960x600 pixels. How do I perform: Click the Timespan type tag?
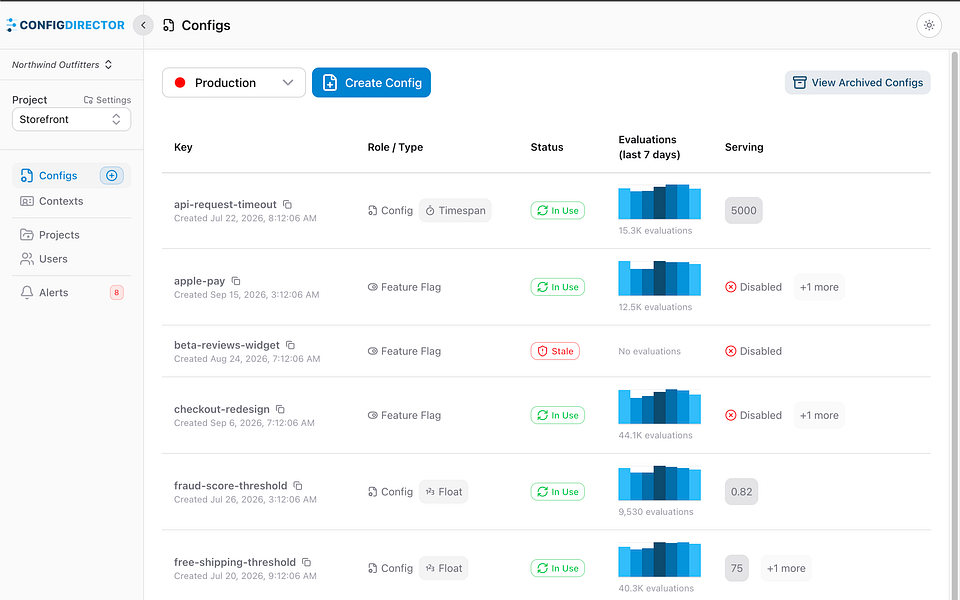point(455,211)
